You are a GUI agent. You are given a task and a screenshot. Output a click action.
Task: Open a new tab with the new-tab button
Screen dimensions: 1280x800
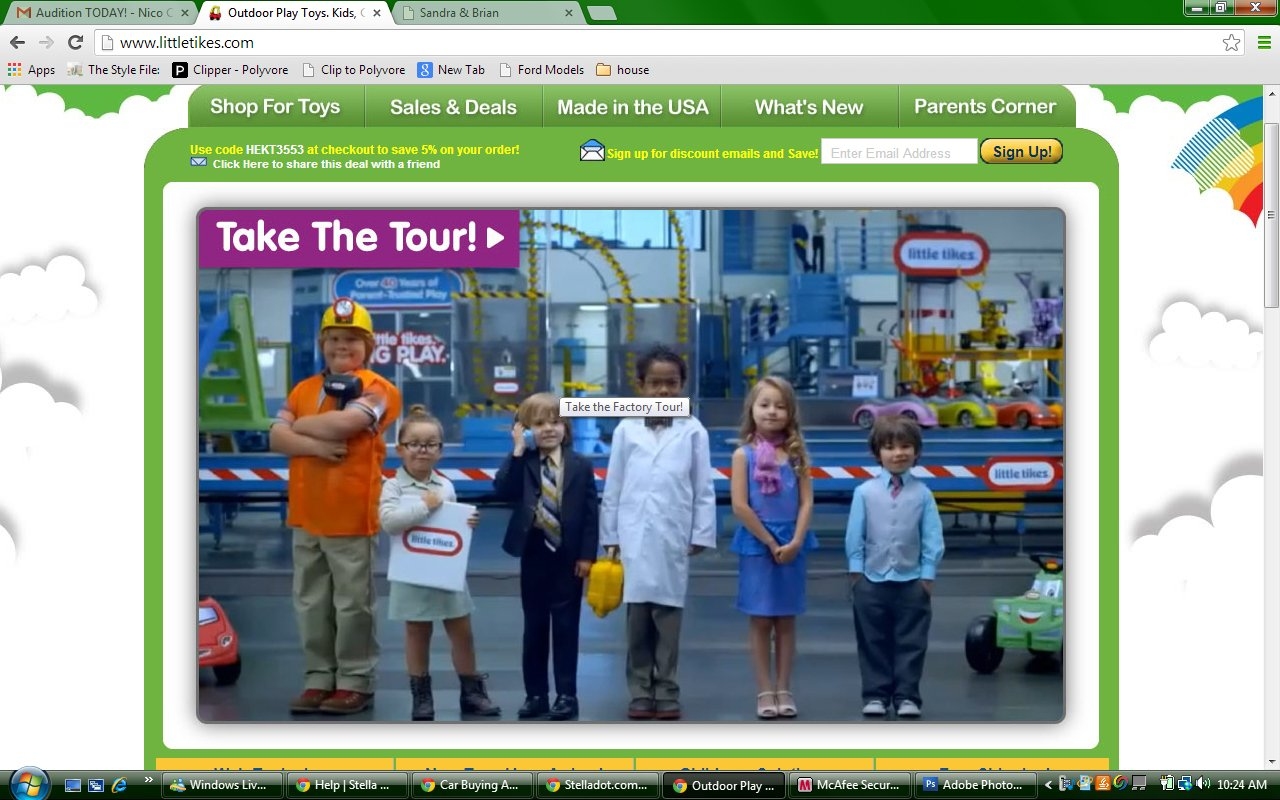tap(601, 13)
